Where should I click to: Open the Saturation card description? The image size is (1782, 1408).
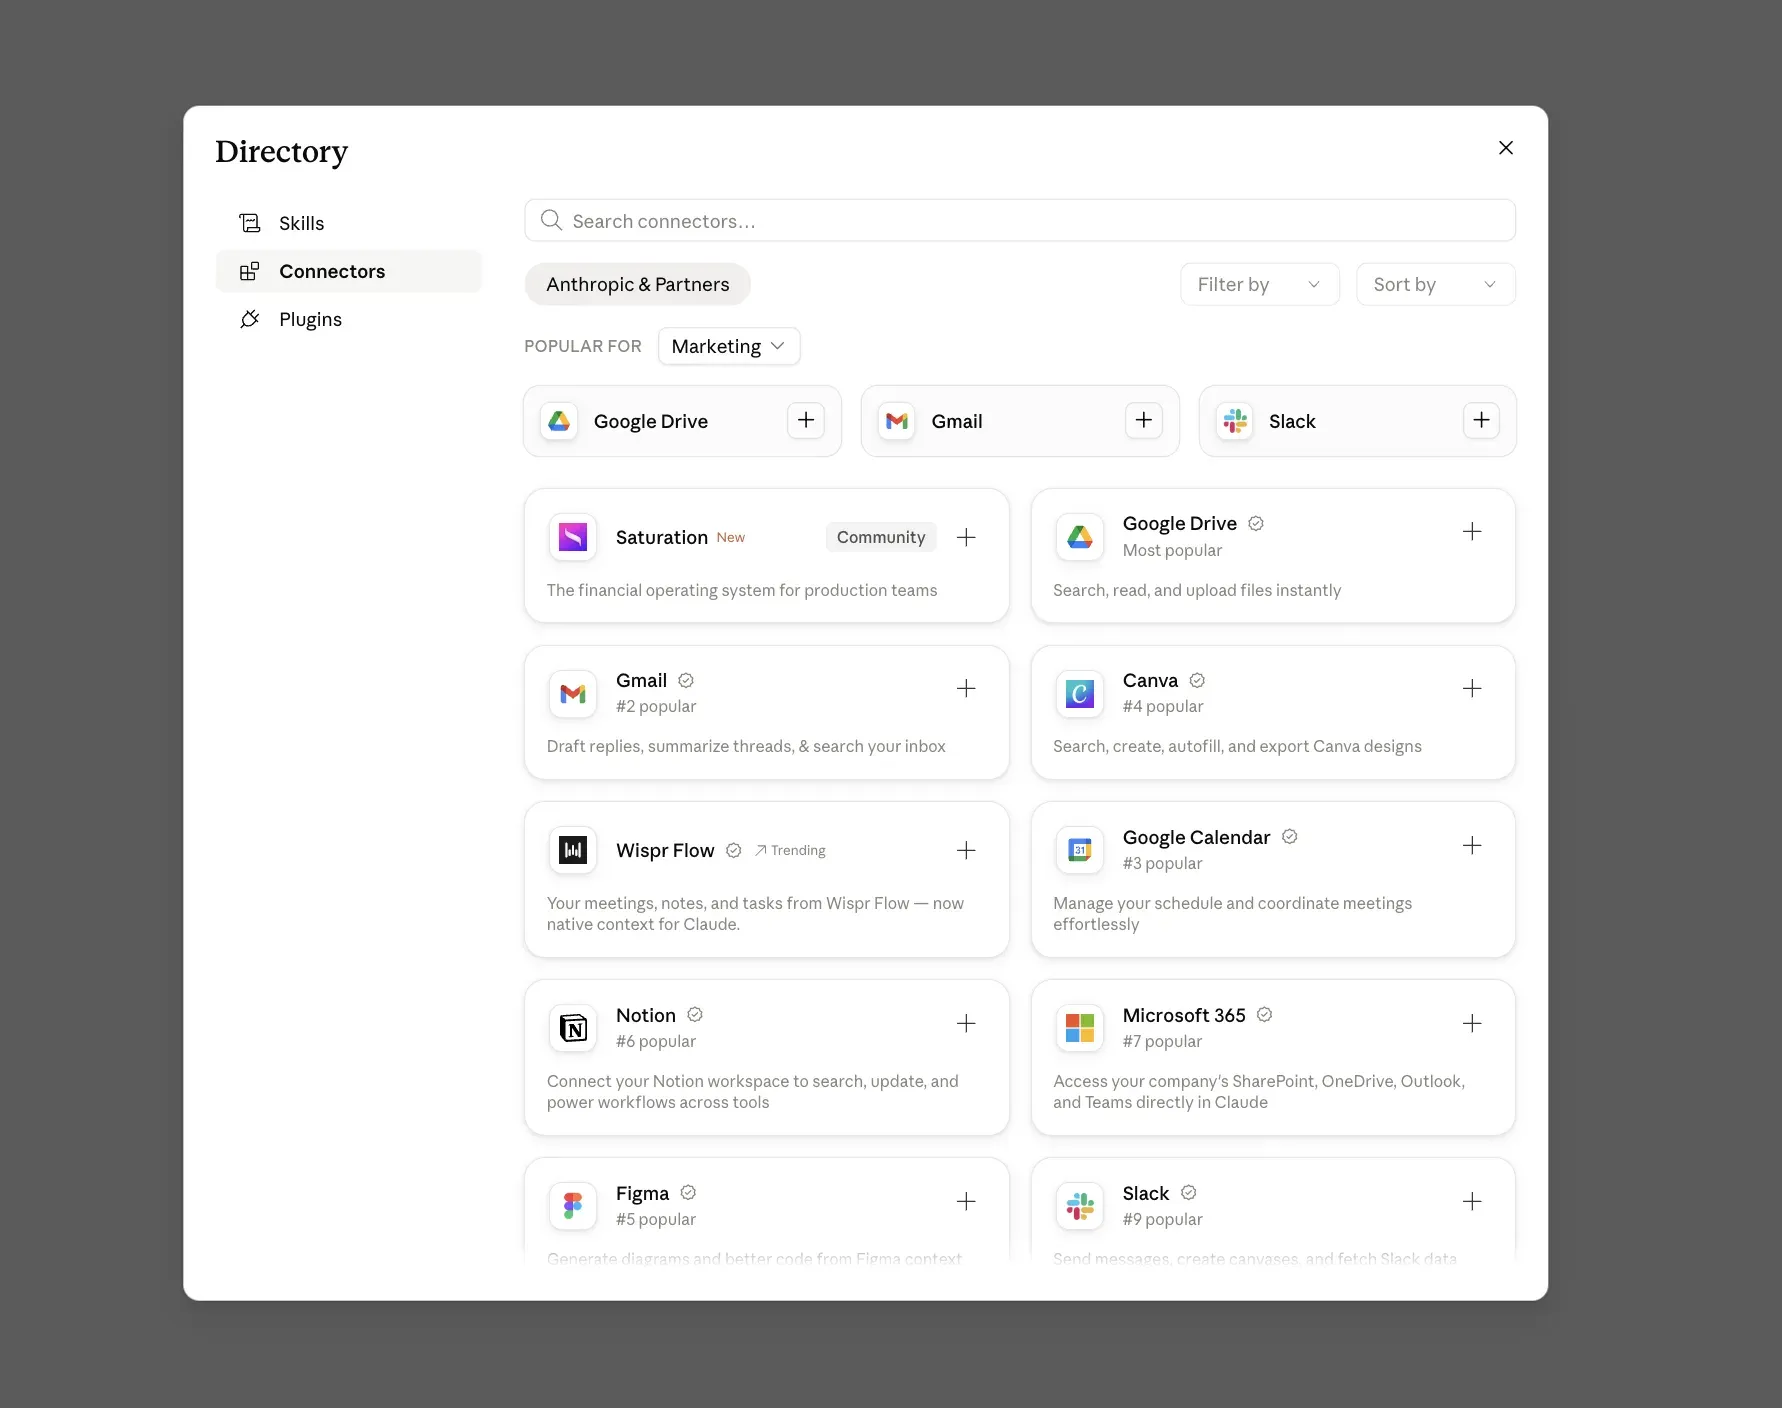point(742,590)
